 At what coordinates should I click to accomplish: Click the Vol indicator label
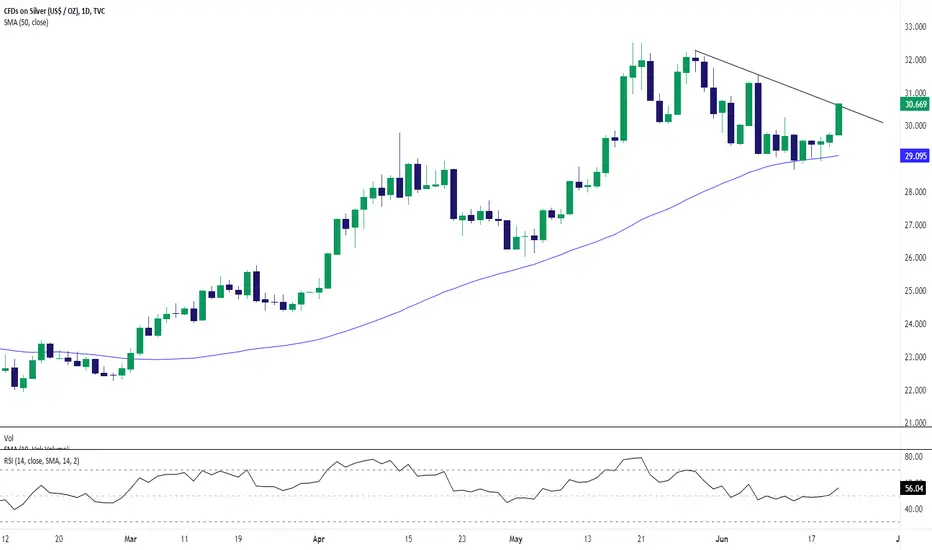8,438
